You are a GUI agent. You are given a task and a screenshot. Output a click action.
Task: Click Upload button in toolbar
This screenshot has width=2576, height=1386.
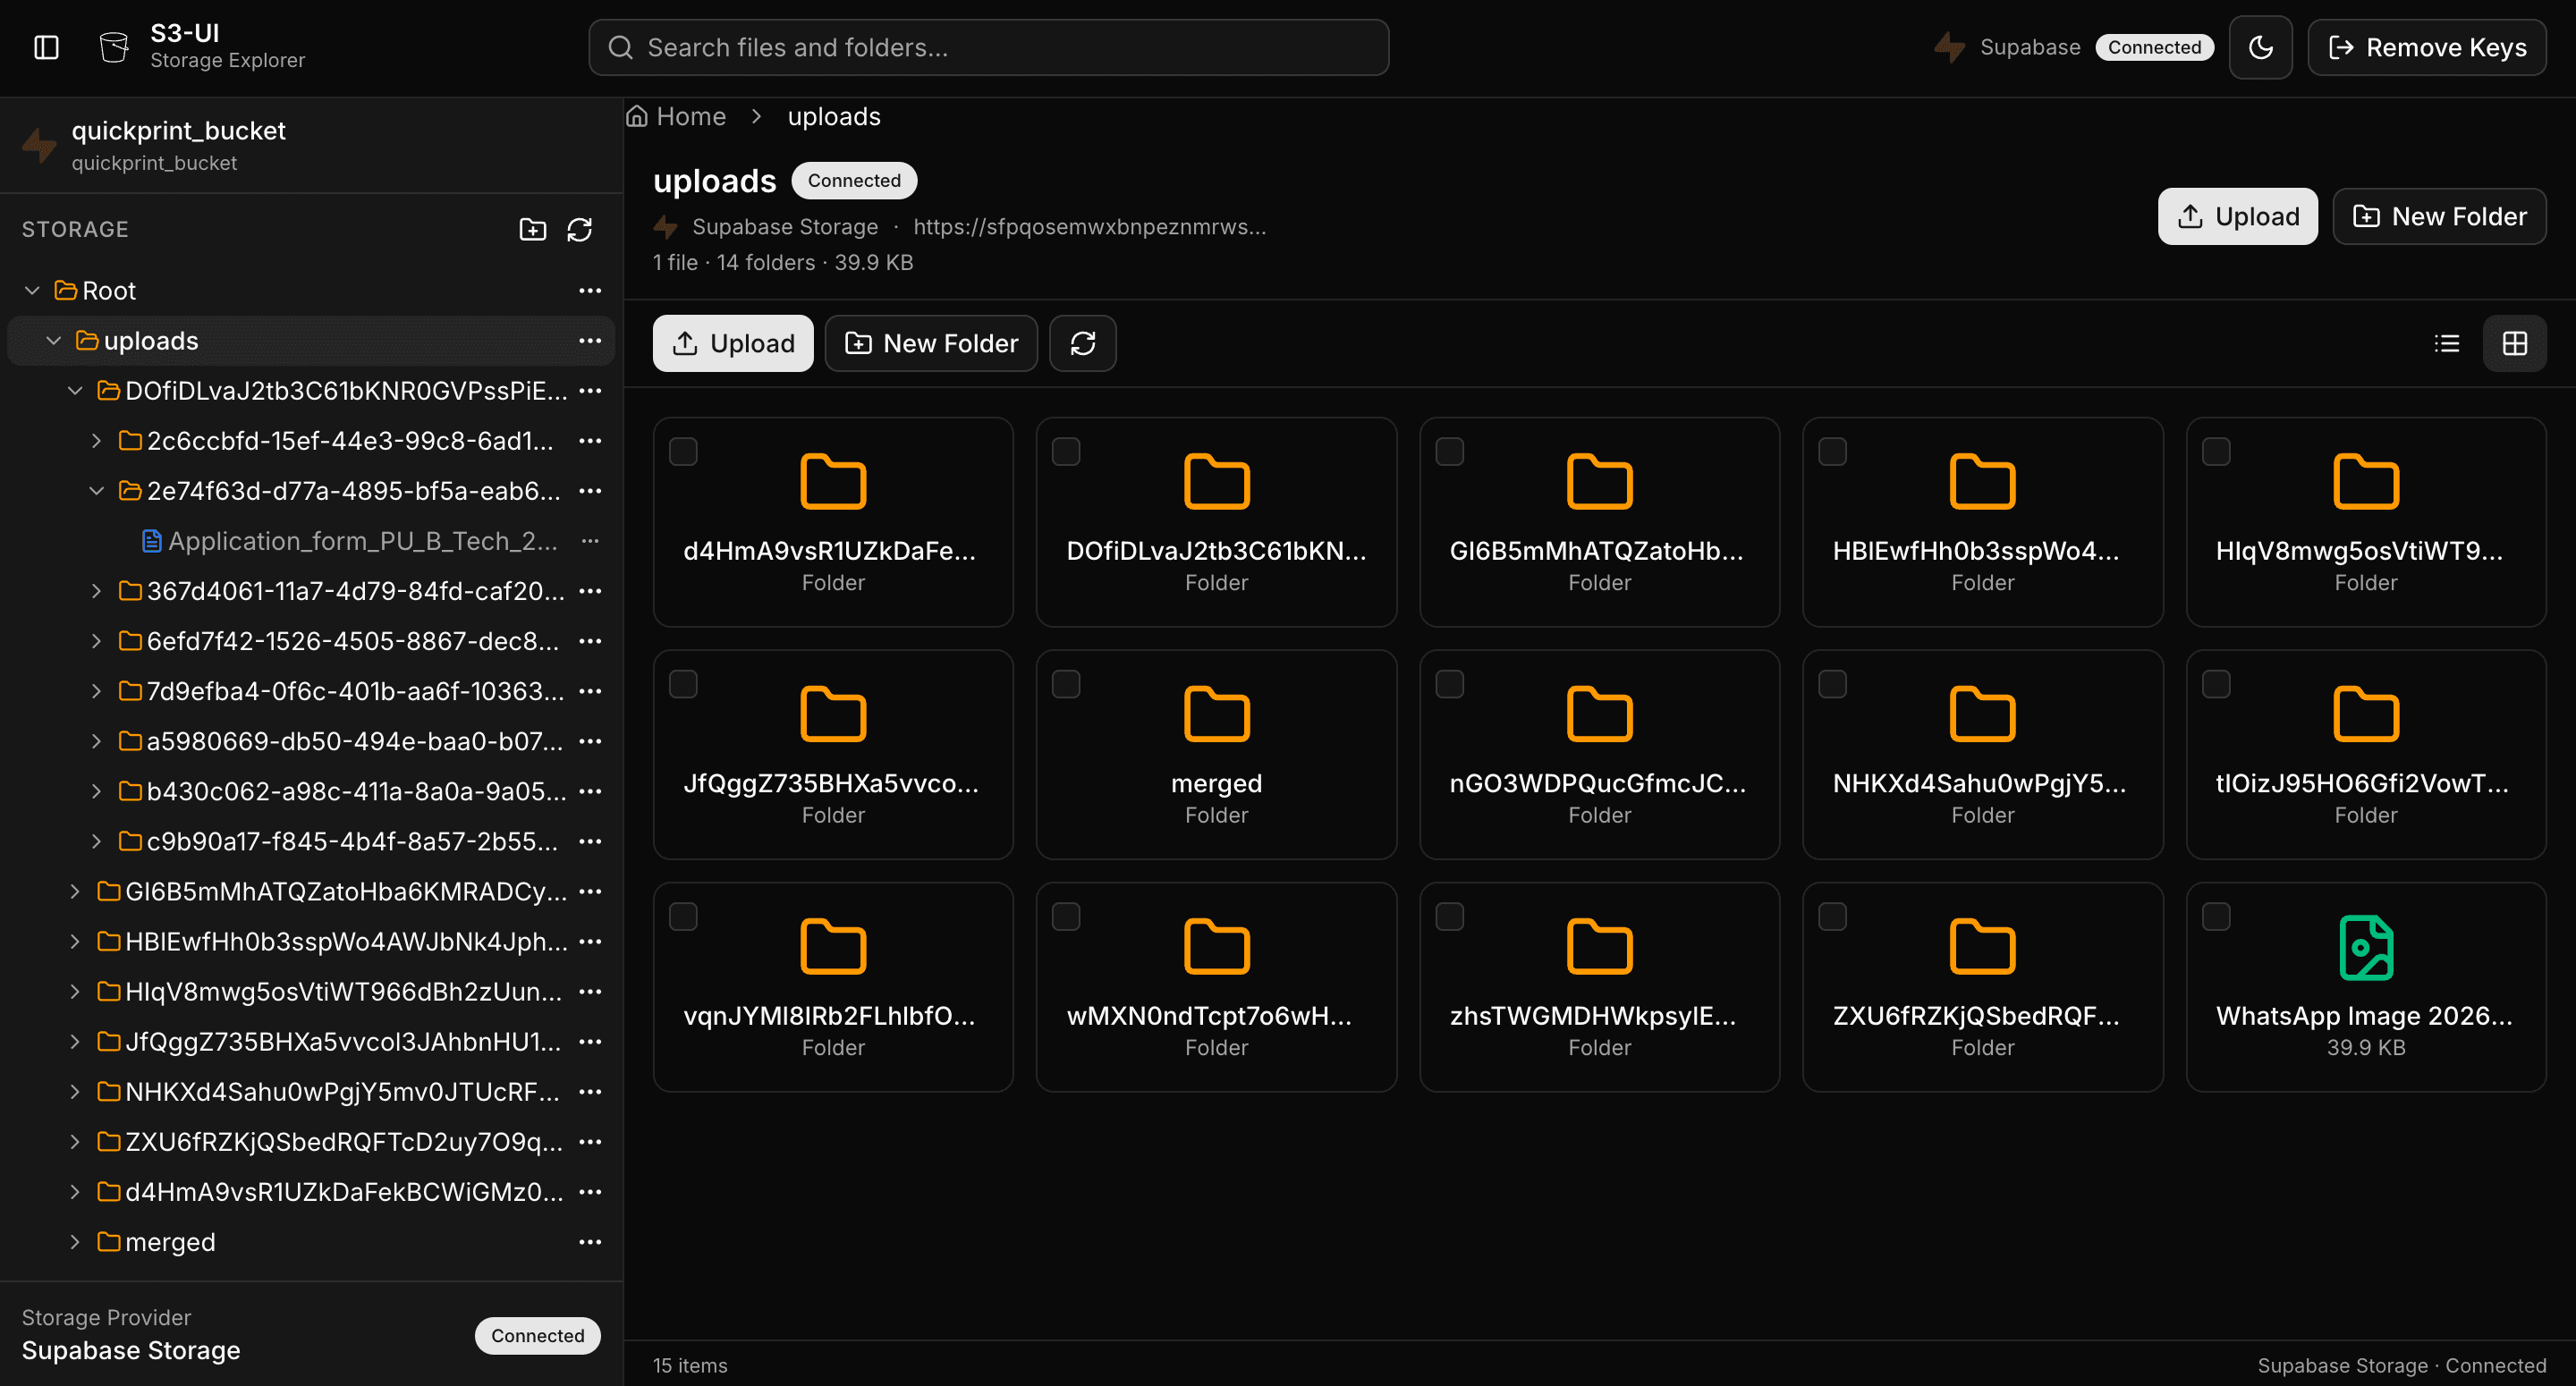(x=733, y=343)
